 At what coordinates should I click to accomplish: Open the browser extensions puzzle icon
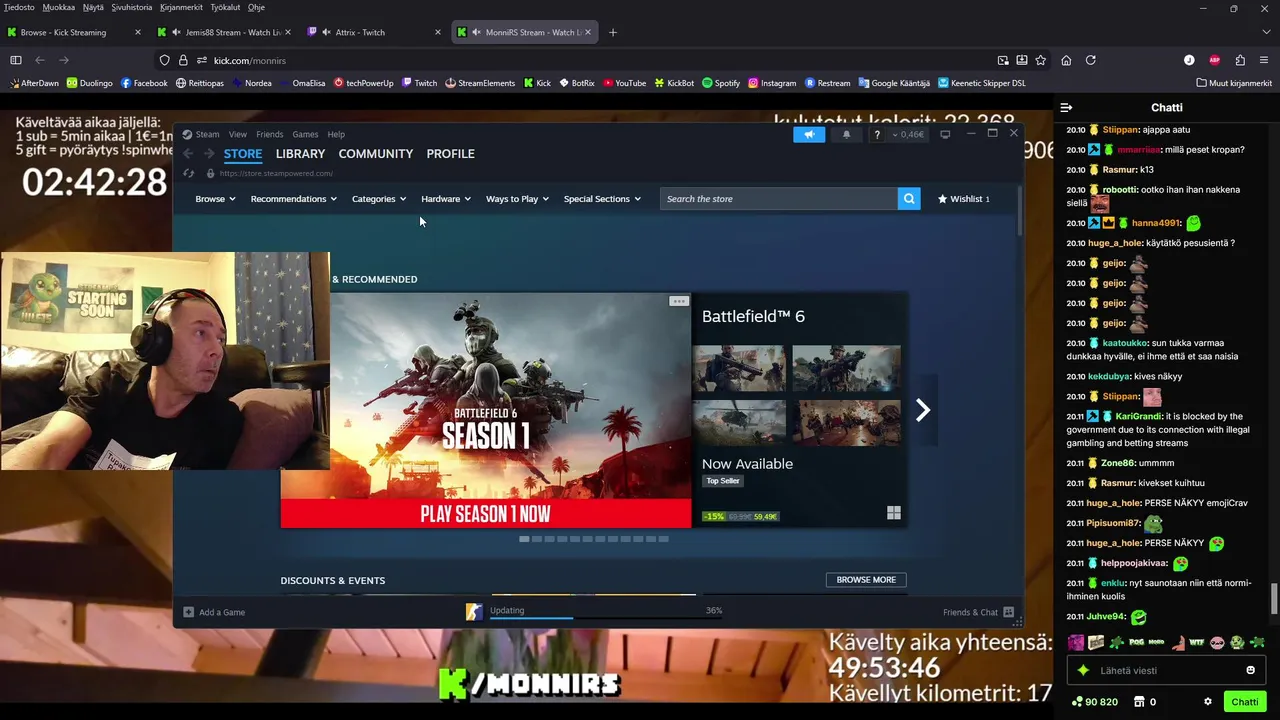coord(1240,60)
